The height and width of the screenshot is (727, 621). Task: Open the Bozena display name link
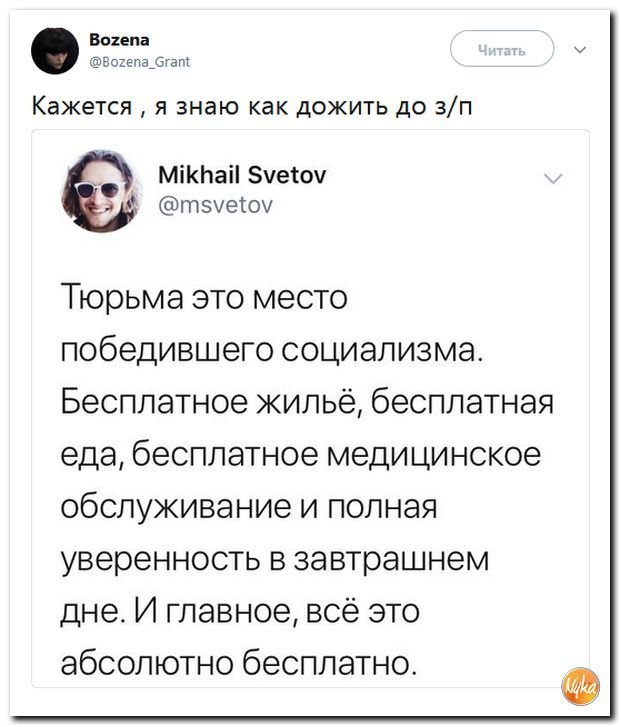pos(119,40)
